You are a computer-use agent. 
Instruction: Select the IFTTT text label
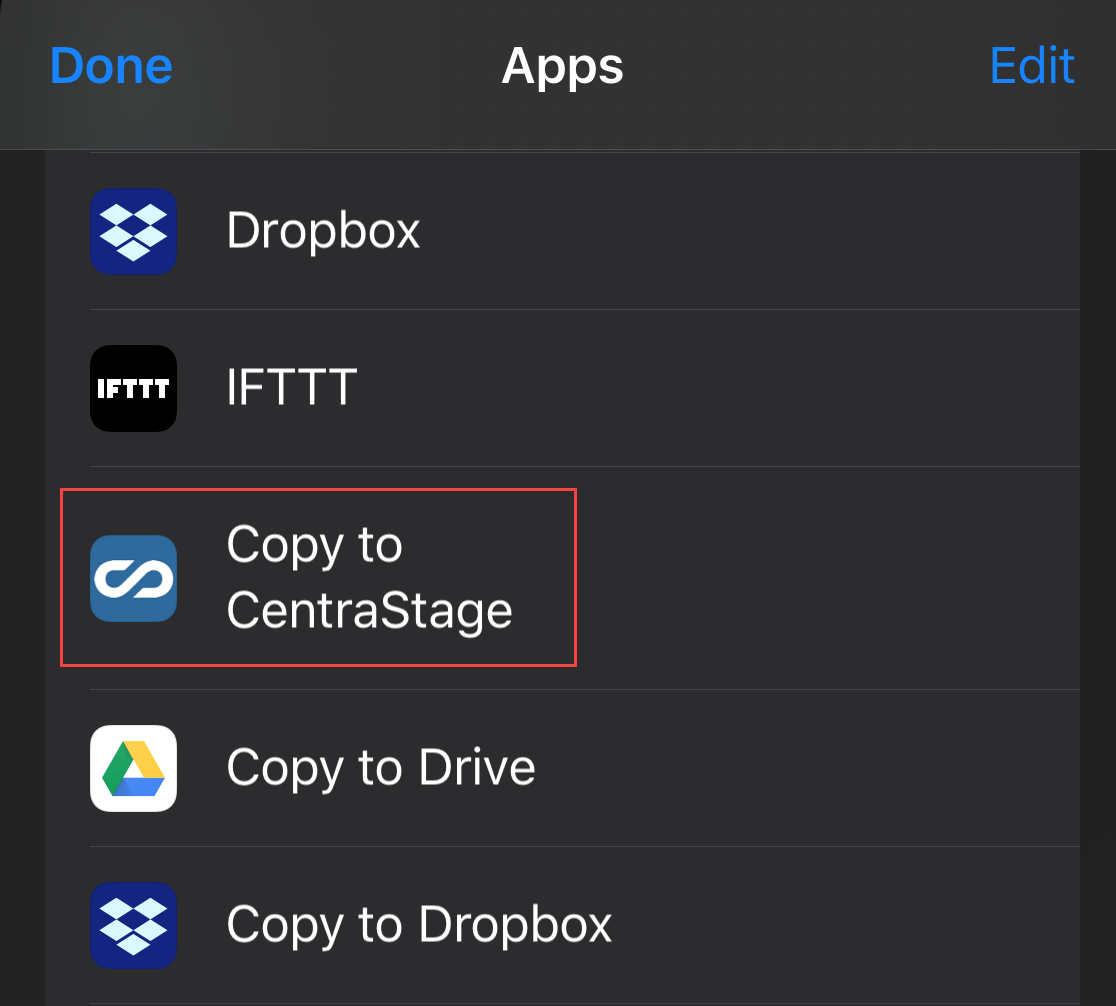[x=291, y=387]
